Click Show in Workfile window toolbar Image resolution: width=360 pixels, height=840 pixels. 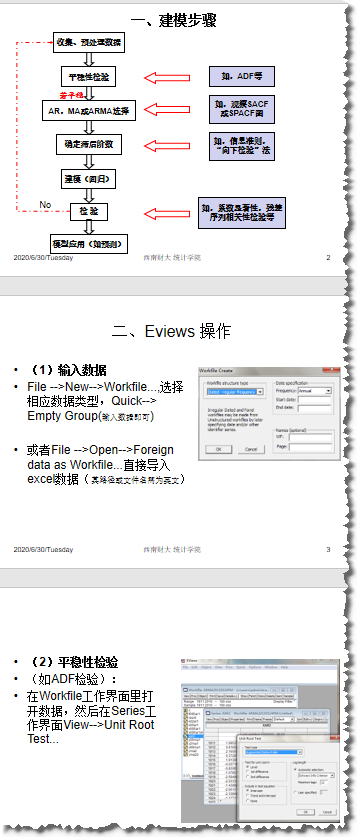click(x=244, y=696)
